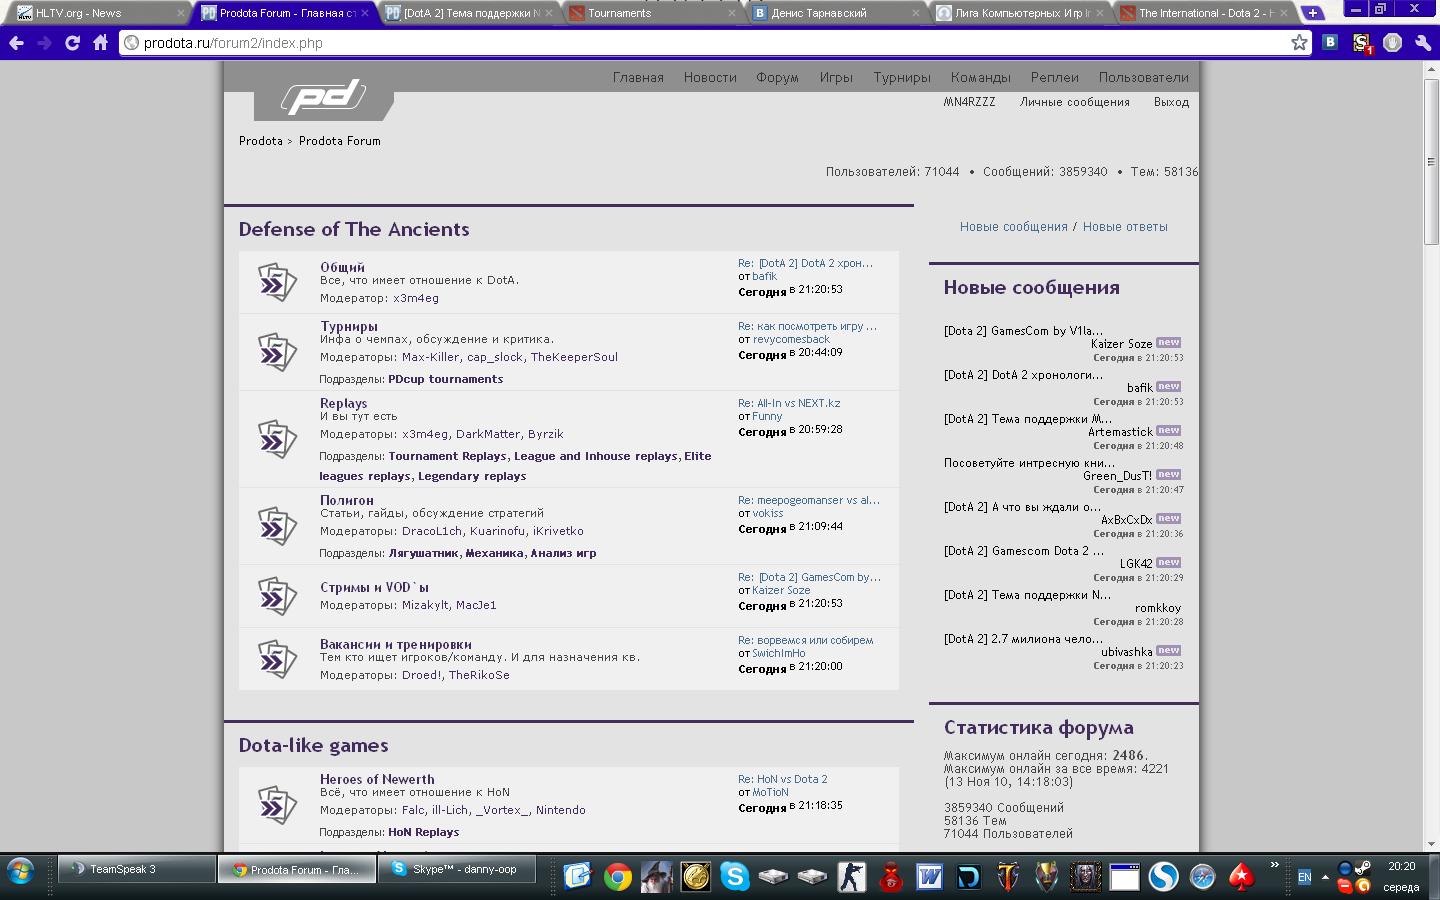Open Microsoft Word from the taskbar
1440x900 pixels.
(929, 877)
